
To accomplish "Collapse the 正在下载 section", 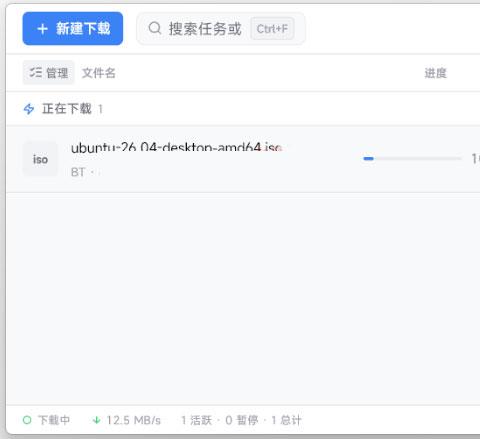I will tap(67, 109).
